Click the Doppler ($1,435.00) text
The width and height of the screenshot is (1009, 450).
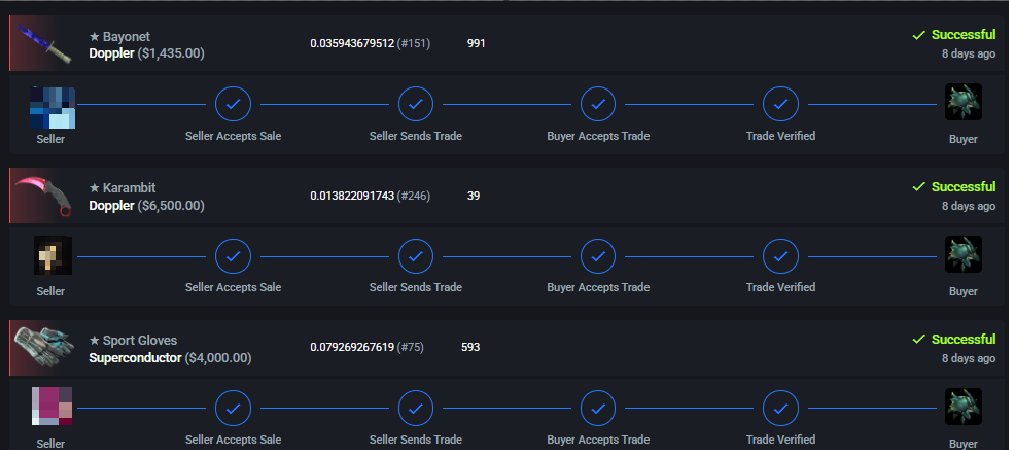click(147, 53)
